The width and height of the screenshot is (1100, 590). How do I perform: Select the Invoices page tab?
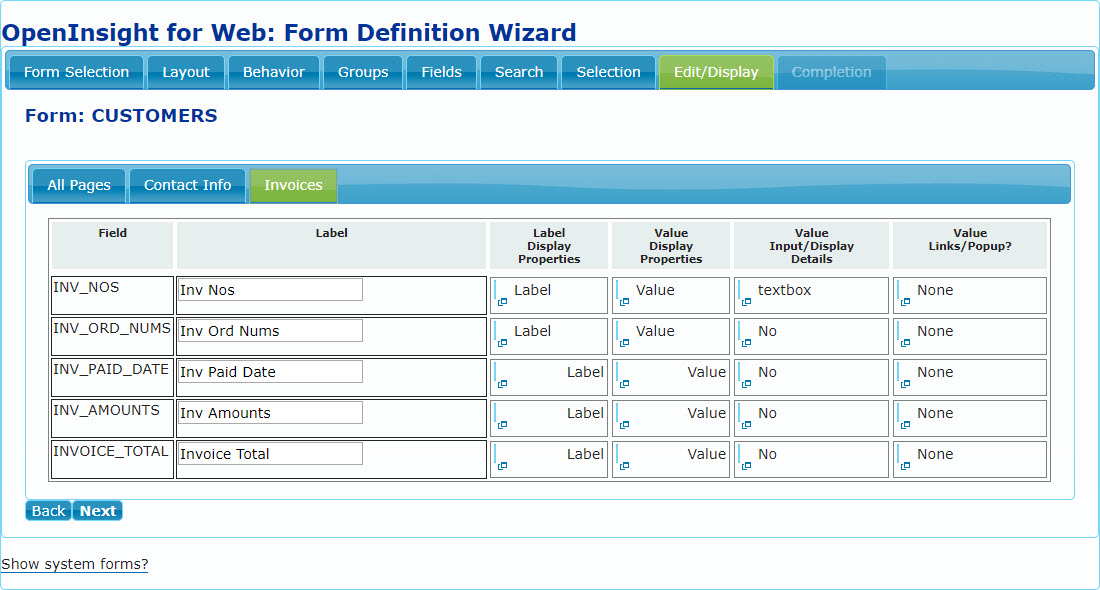tap(293, 185)
